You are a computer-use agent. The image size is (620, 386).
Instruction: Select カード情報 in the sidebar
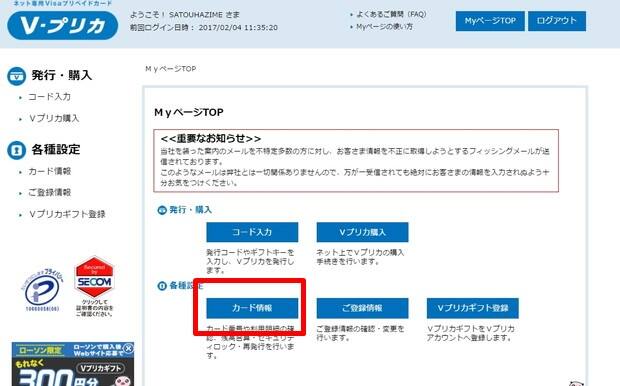49,171
